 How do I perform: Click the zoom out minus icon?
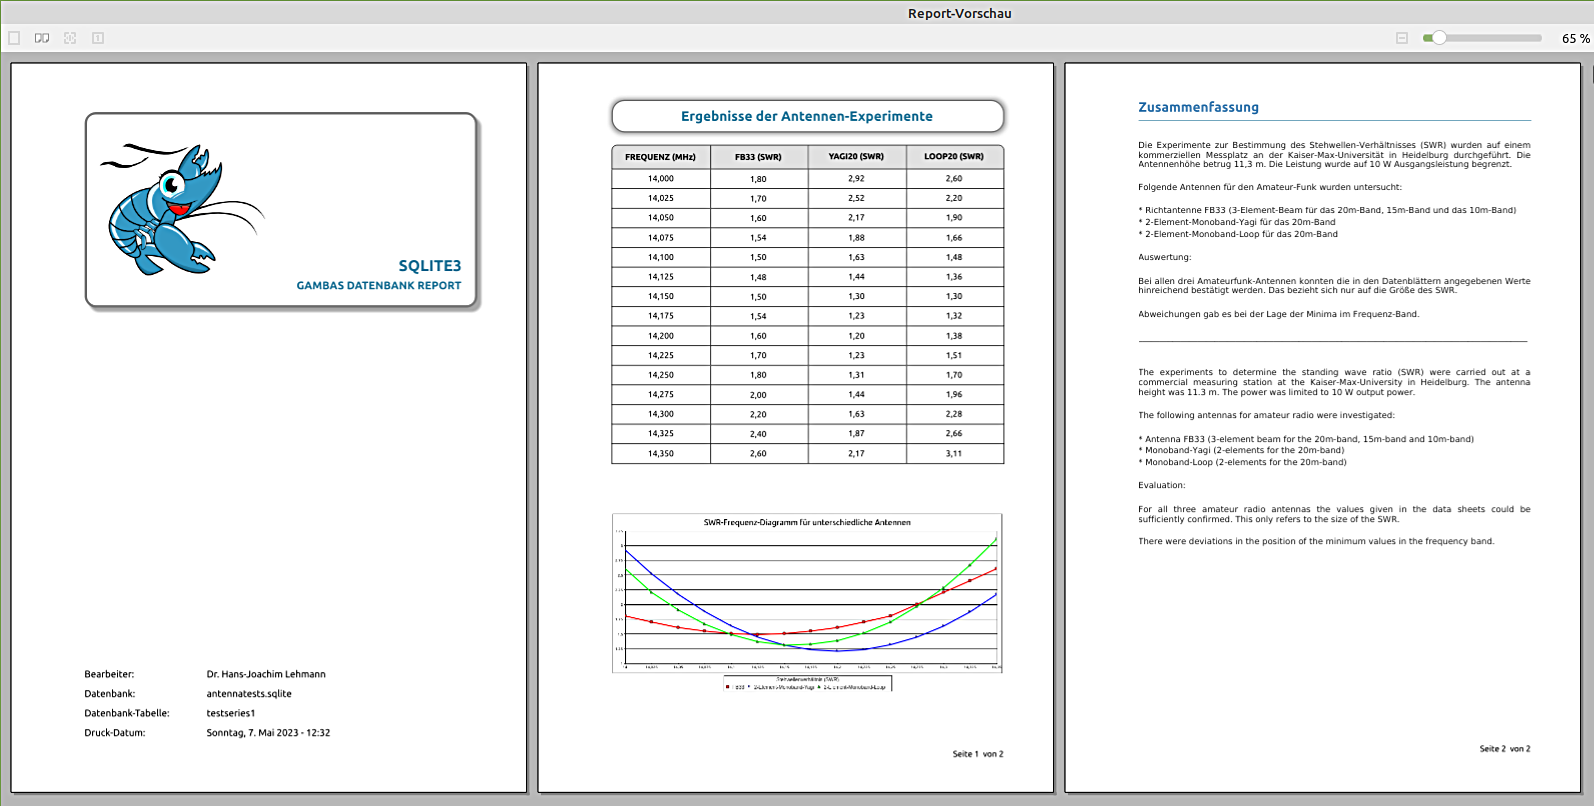pos(1402,38)
